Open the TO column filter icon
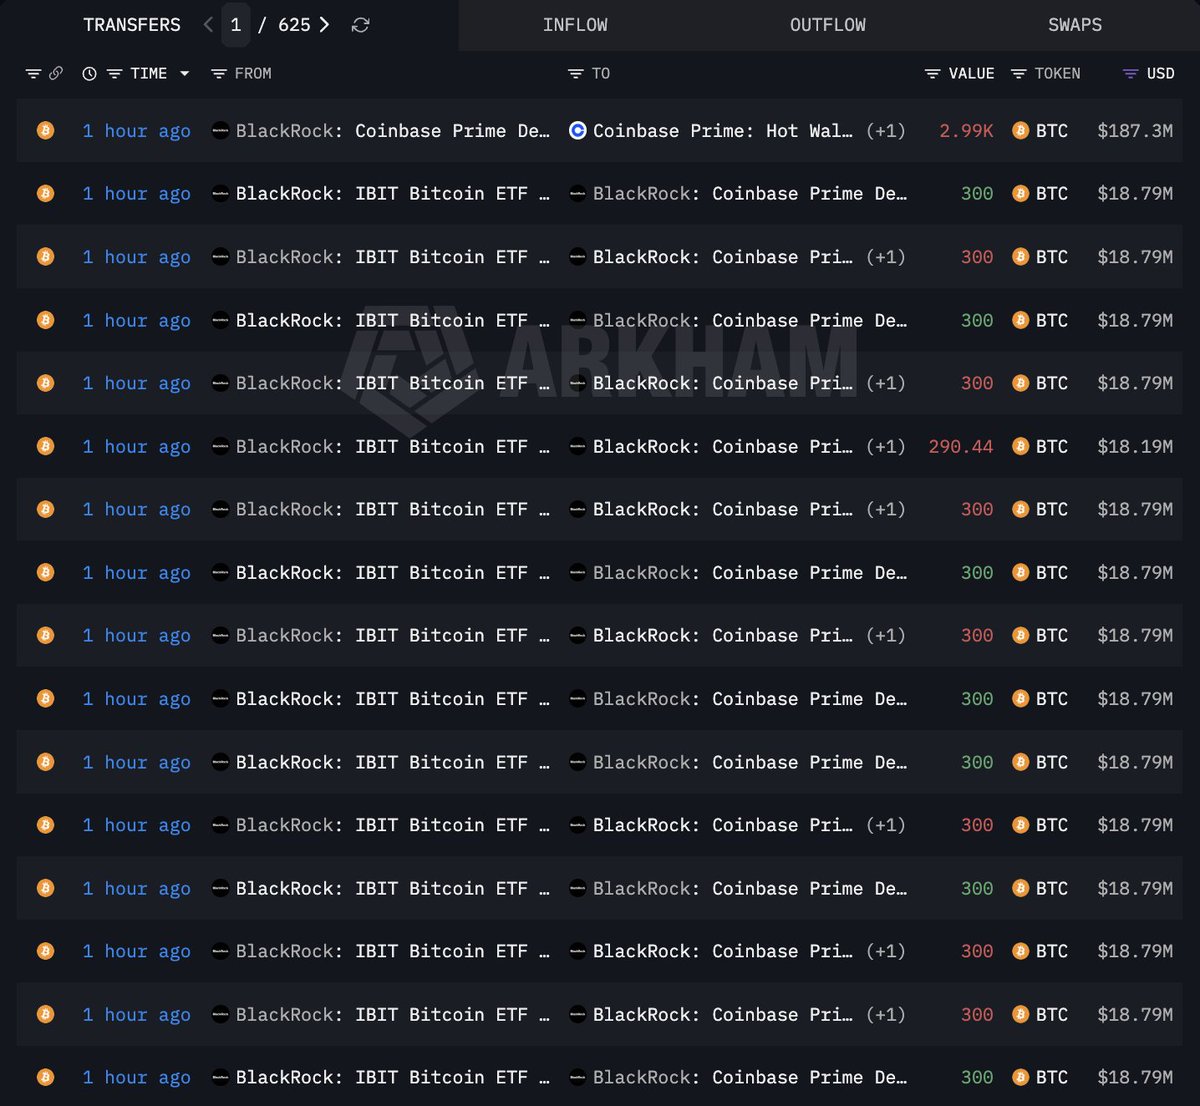 tap(575, 73)
